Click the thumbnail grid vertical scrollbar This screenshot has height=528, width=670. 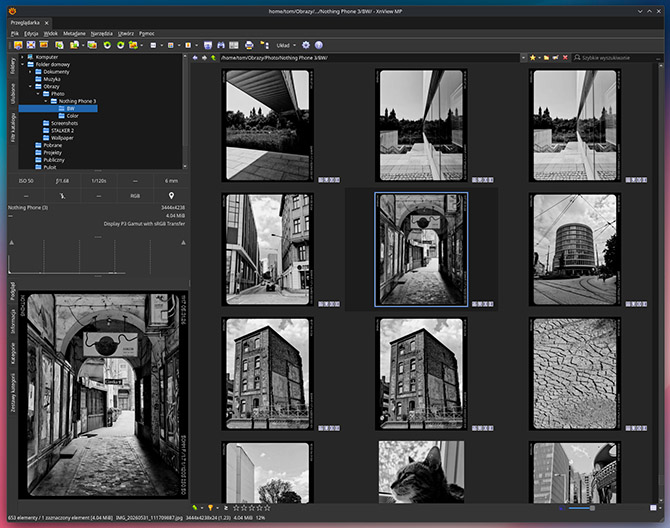tap(661, 282)
